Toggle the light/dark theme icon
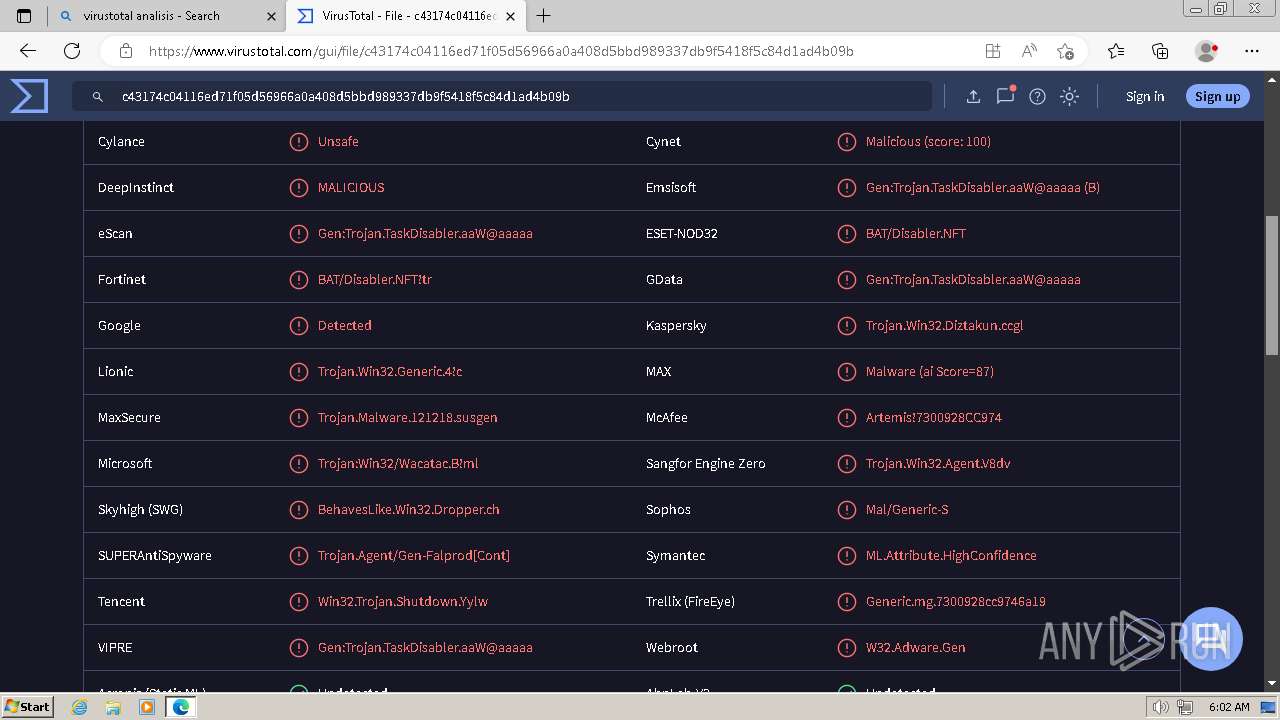This screenshot has width=1280, height=720. pos(1069,96)
